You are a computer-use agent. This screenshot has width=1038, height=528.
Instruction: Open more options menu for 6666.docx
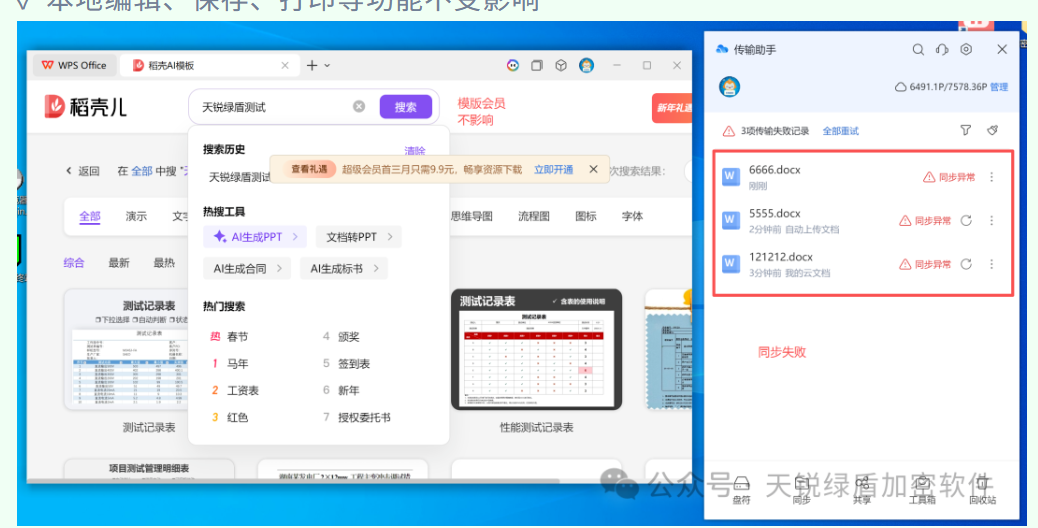[992, 177]
